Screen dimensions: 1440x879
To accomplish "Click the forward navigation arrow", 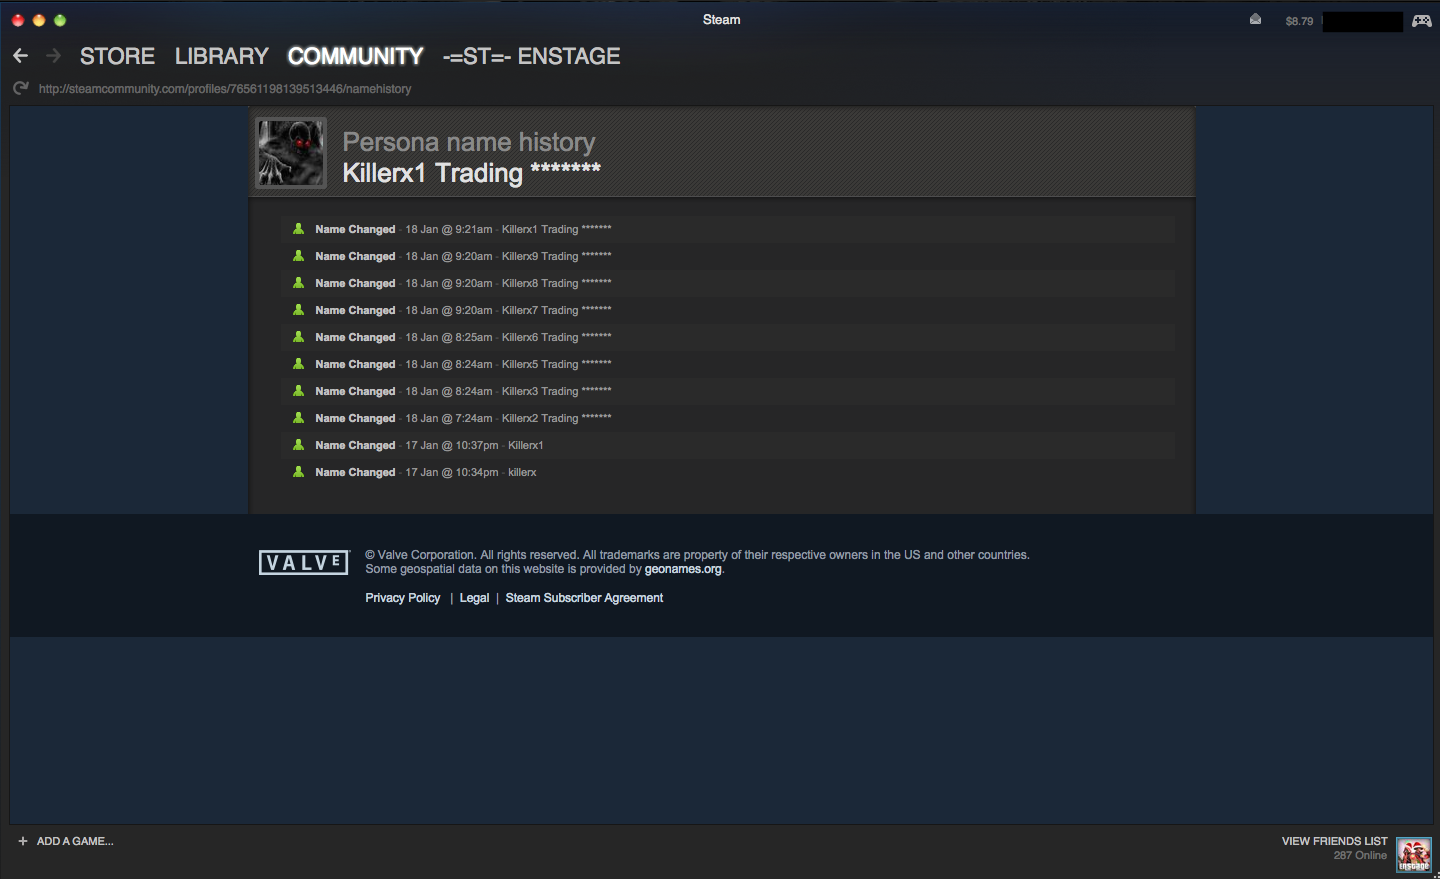I will 54,56.
